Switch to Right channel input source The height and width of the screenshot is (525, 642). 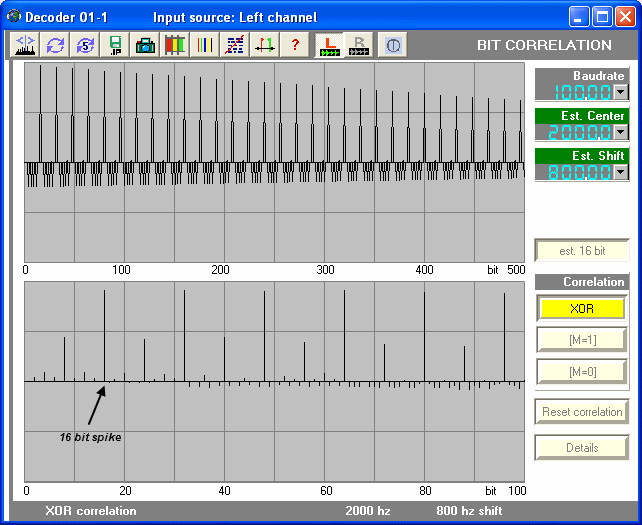359,45
